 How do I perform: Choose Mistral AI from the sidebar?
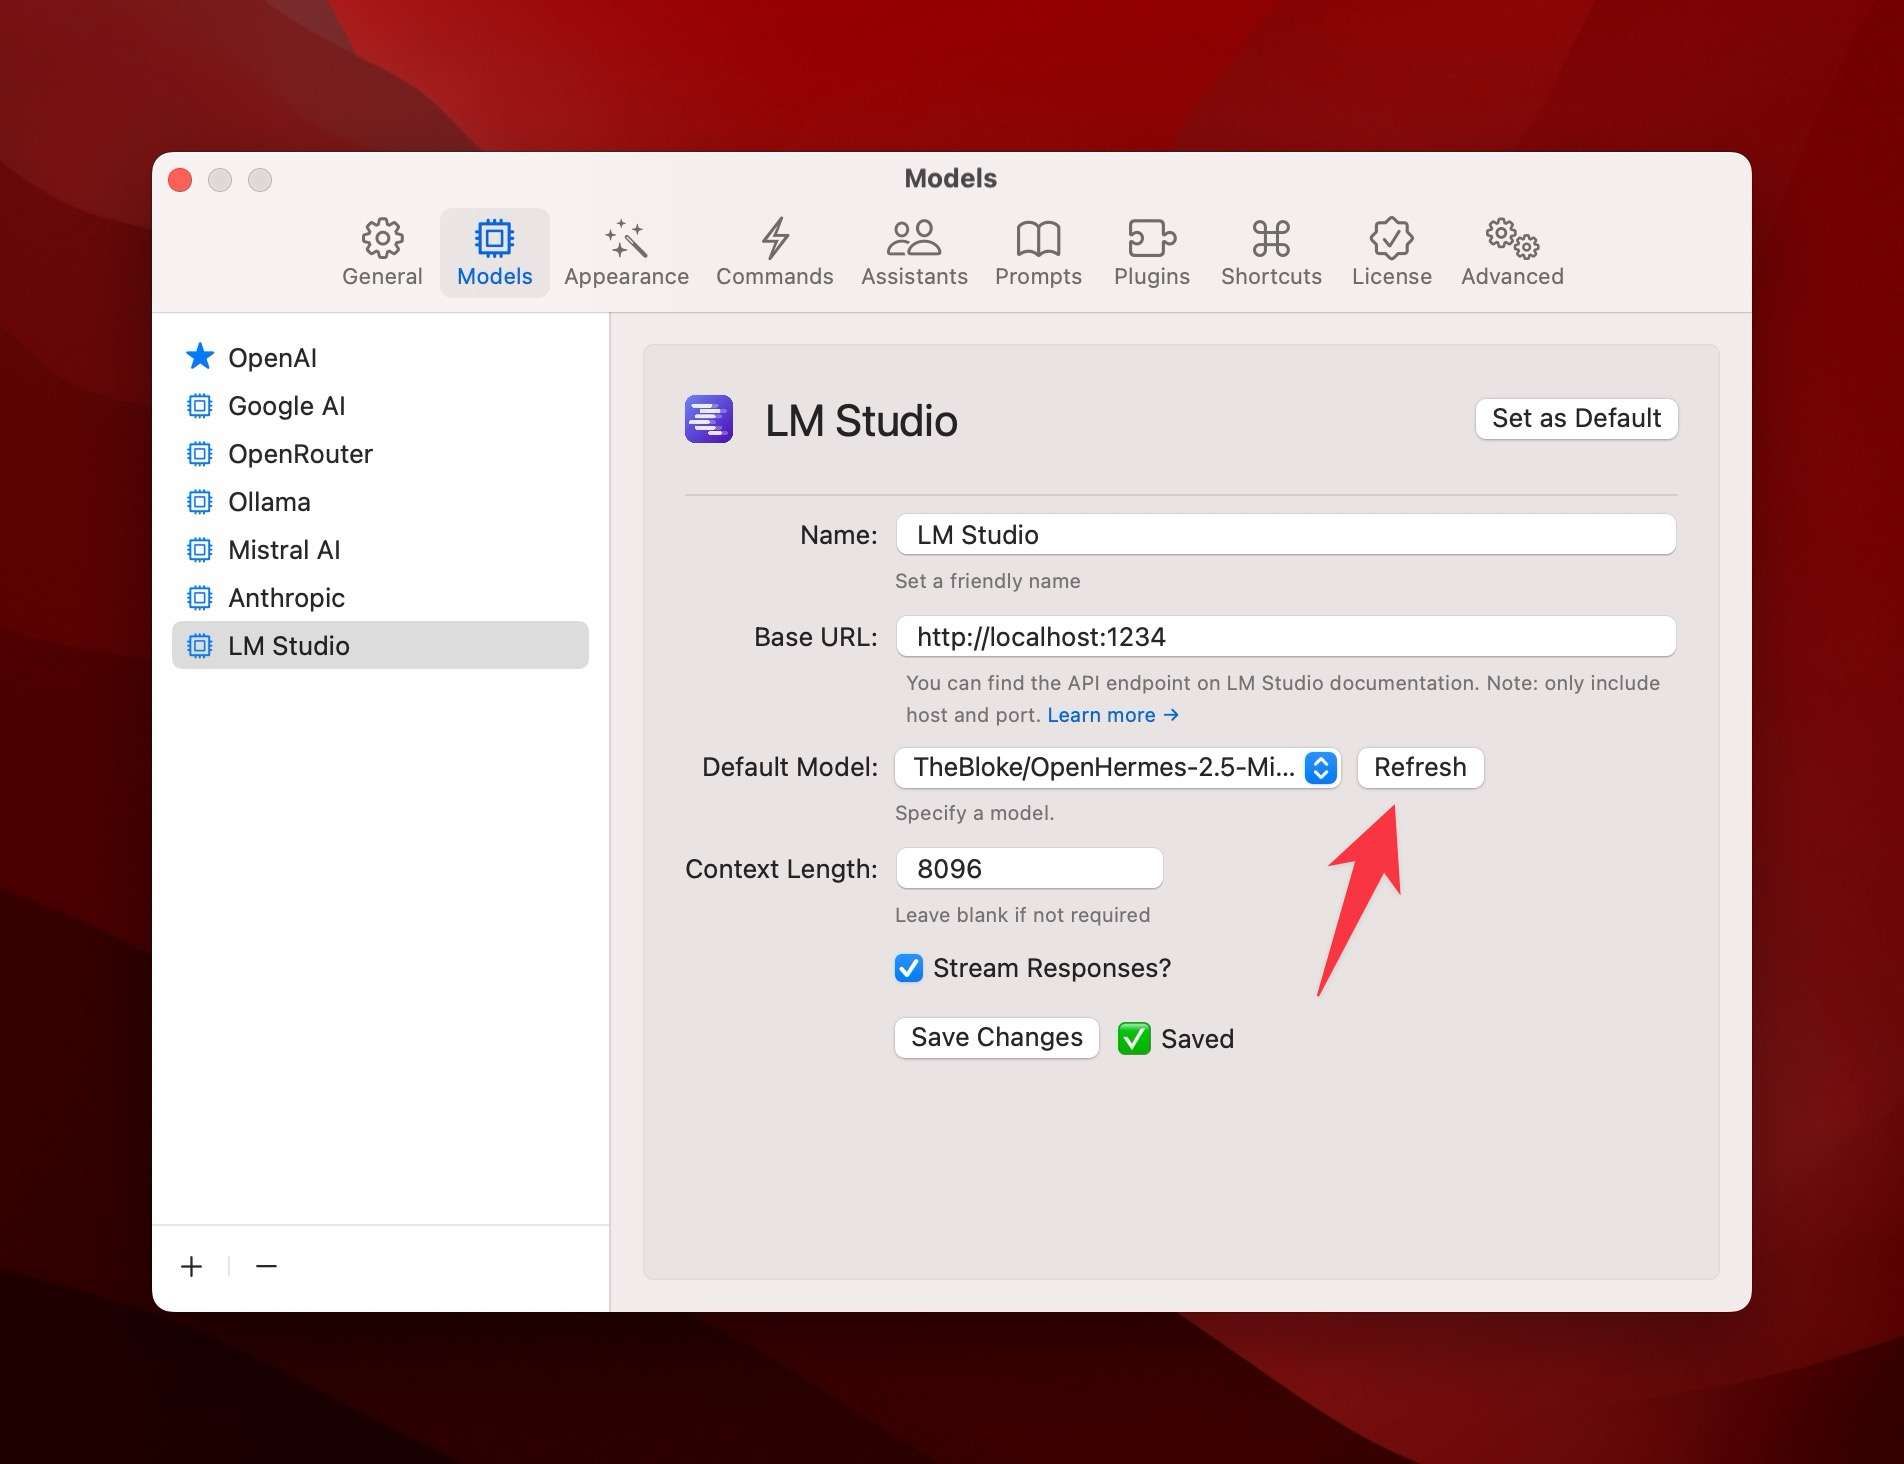(380, 549)
